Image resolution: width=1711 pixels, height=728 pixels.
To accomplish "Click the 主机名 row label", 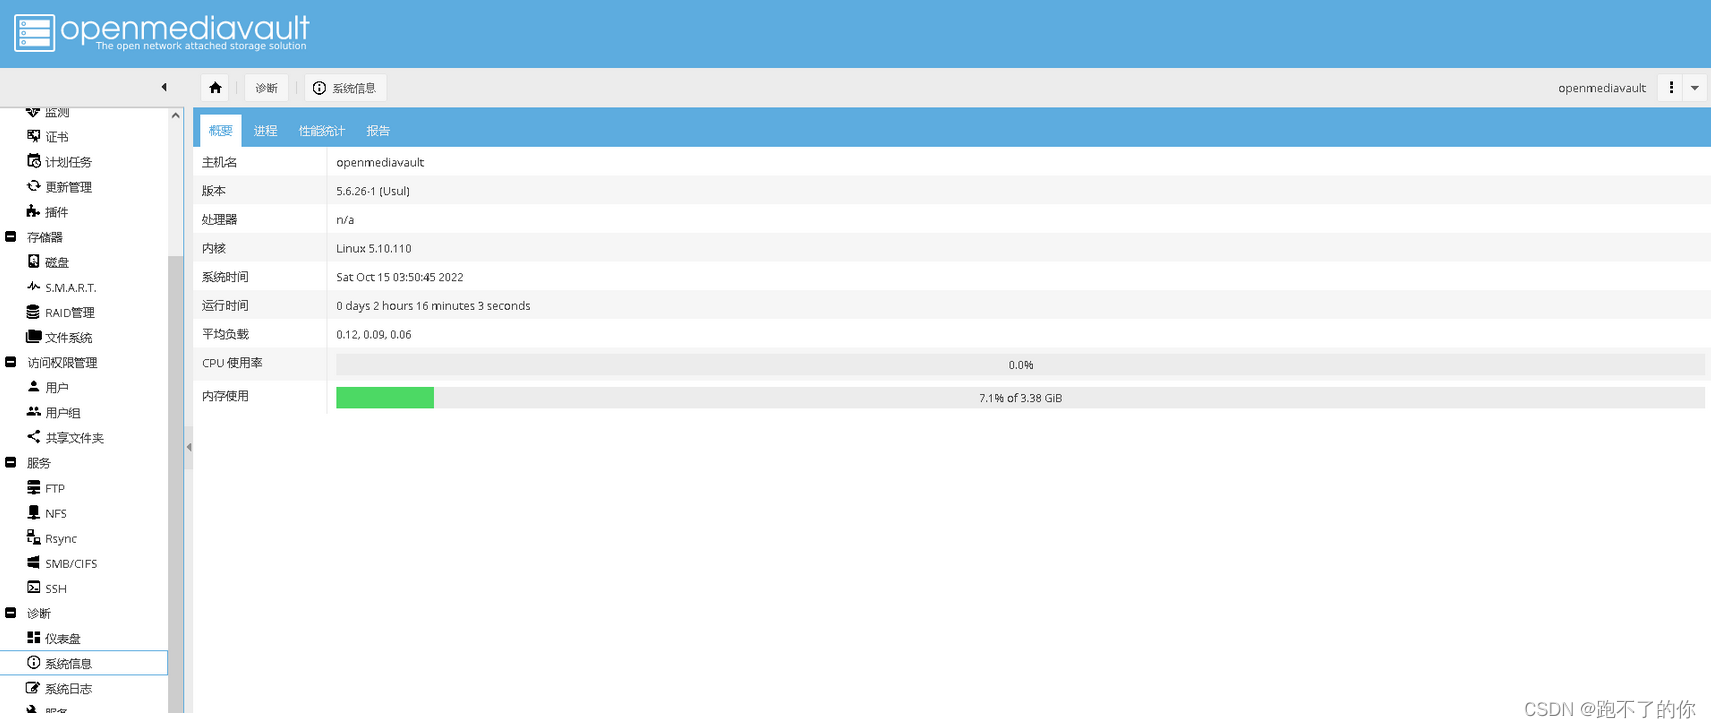I will (x=220, y=162).
